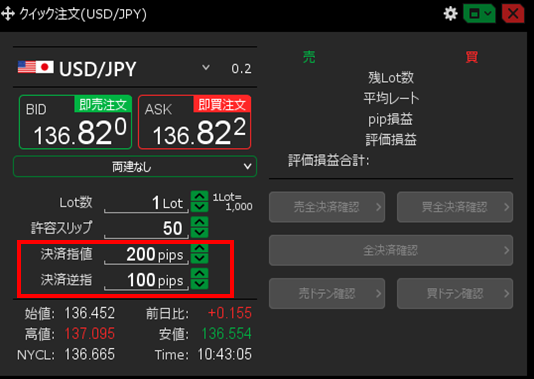Viewport: 534px width, 379px height.
Task: Decrease 許容スリップ with the down arrow
Action: (x=200, y=233)
